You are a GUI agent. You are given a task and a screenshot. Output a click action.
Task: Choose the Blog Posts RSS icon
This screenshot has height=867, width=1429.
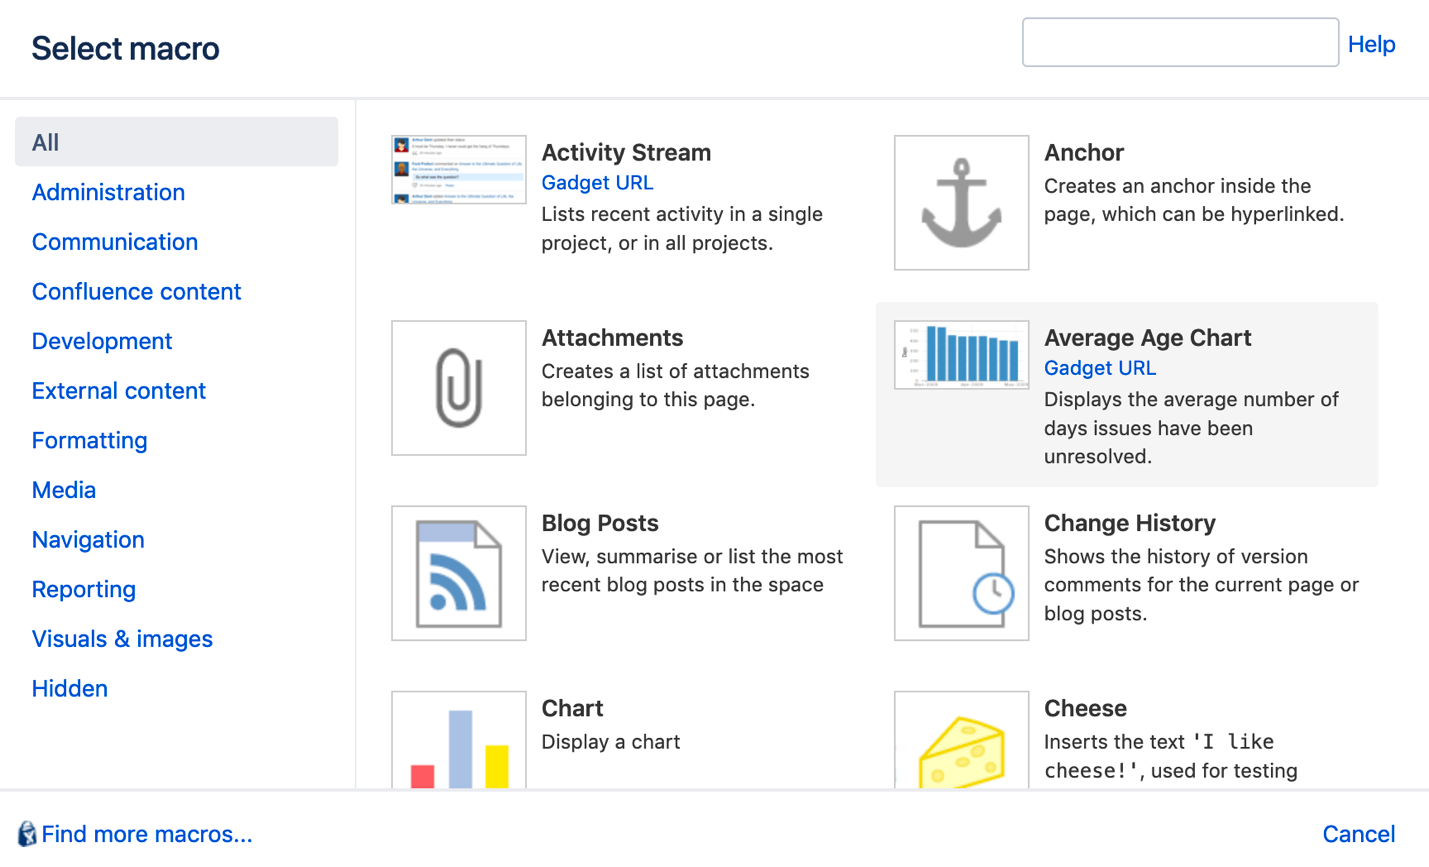[x=459, y=573]
